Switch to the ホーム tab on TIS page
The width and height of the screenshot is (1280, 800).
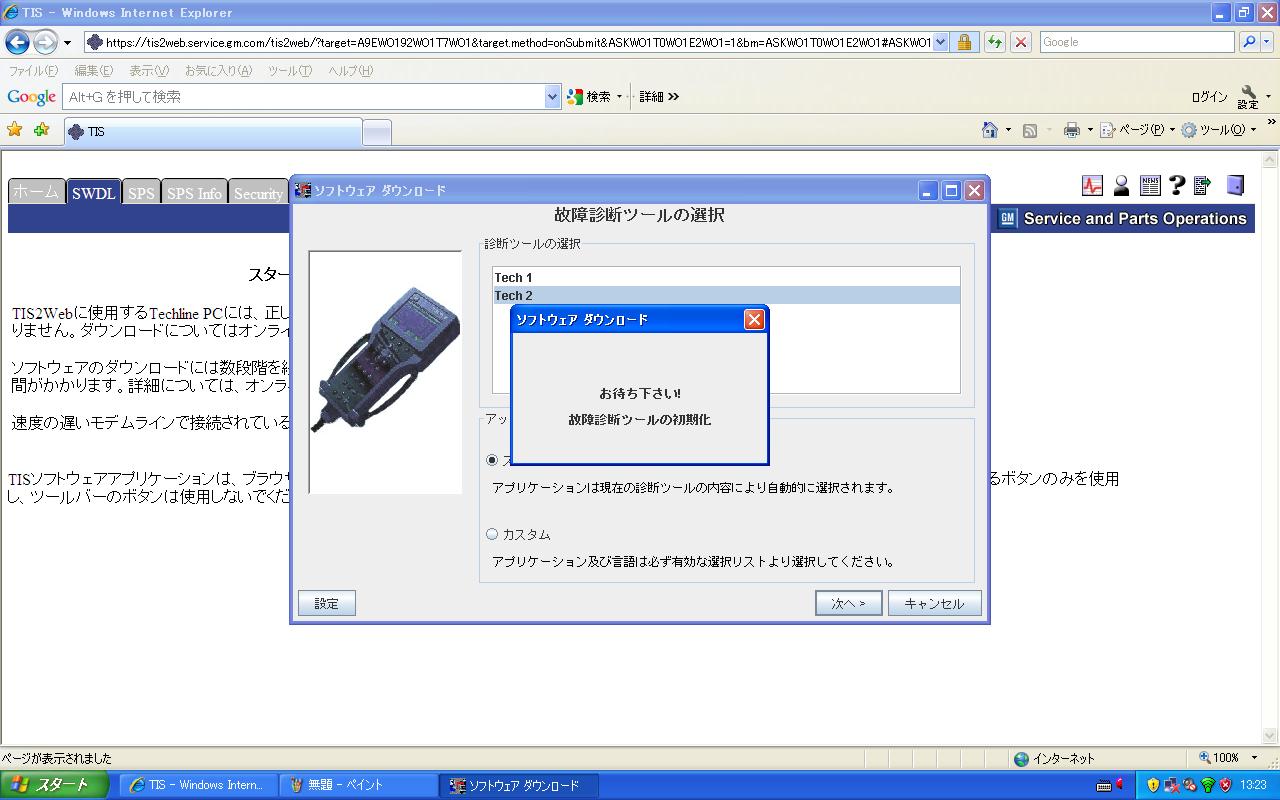(36, 192)
